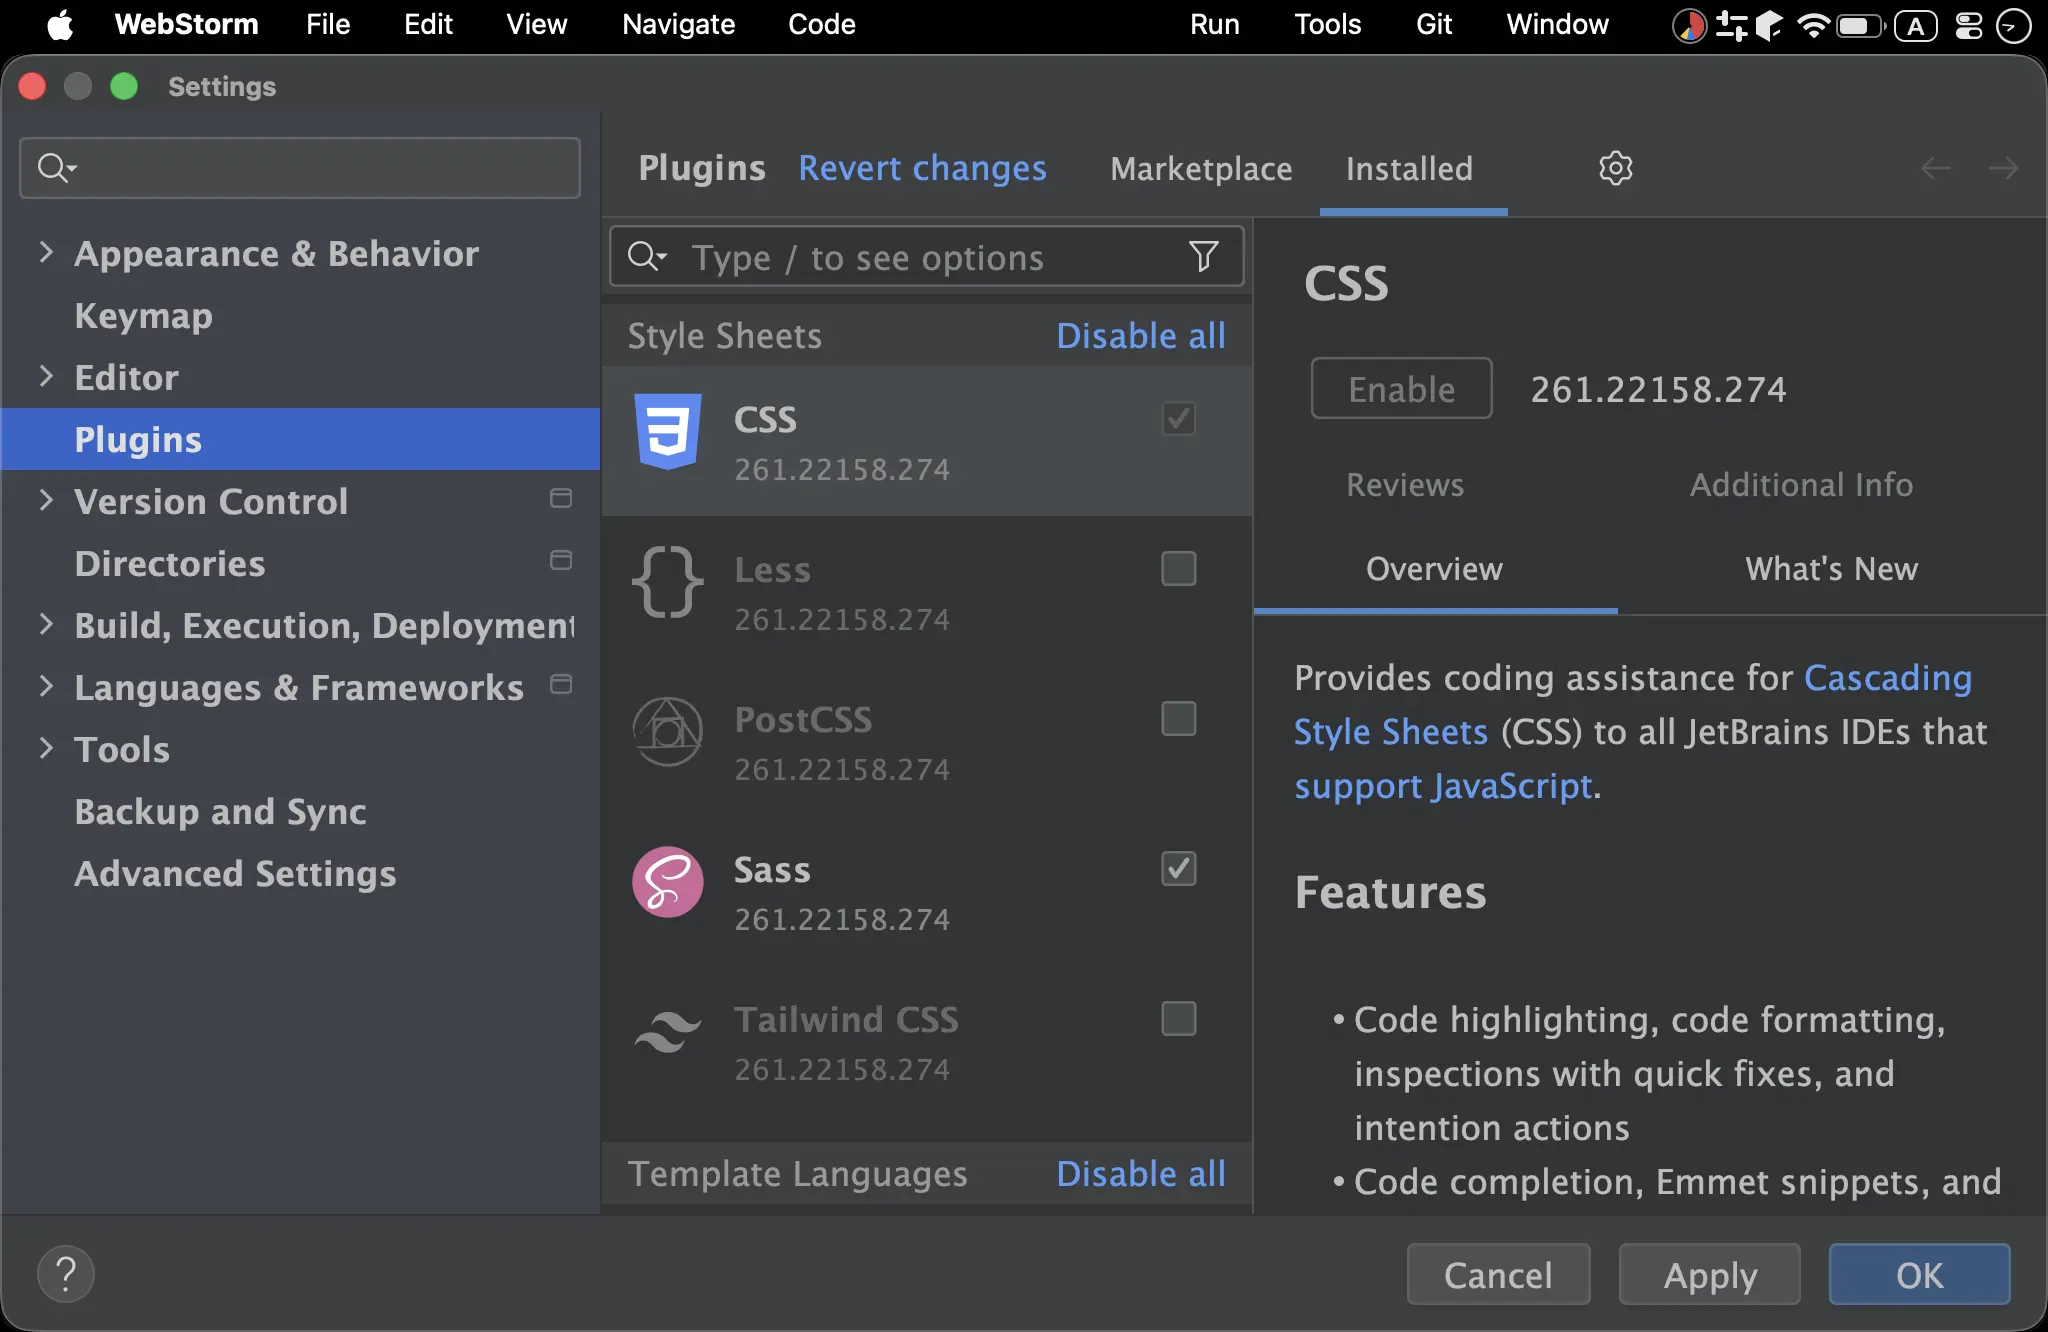Click the Tailwind CSS wave icon
The width and height of the screenshot is (2048, 1332).
pyautogui.click(x=668, y=1031)
